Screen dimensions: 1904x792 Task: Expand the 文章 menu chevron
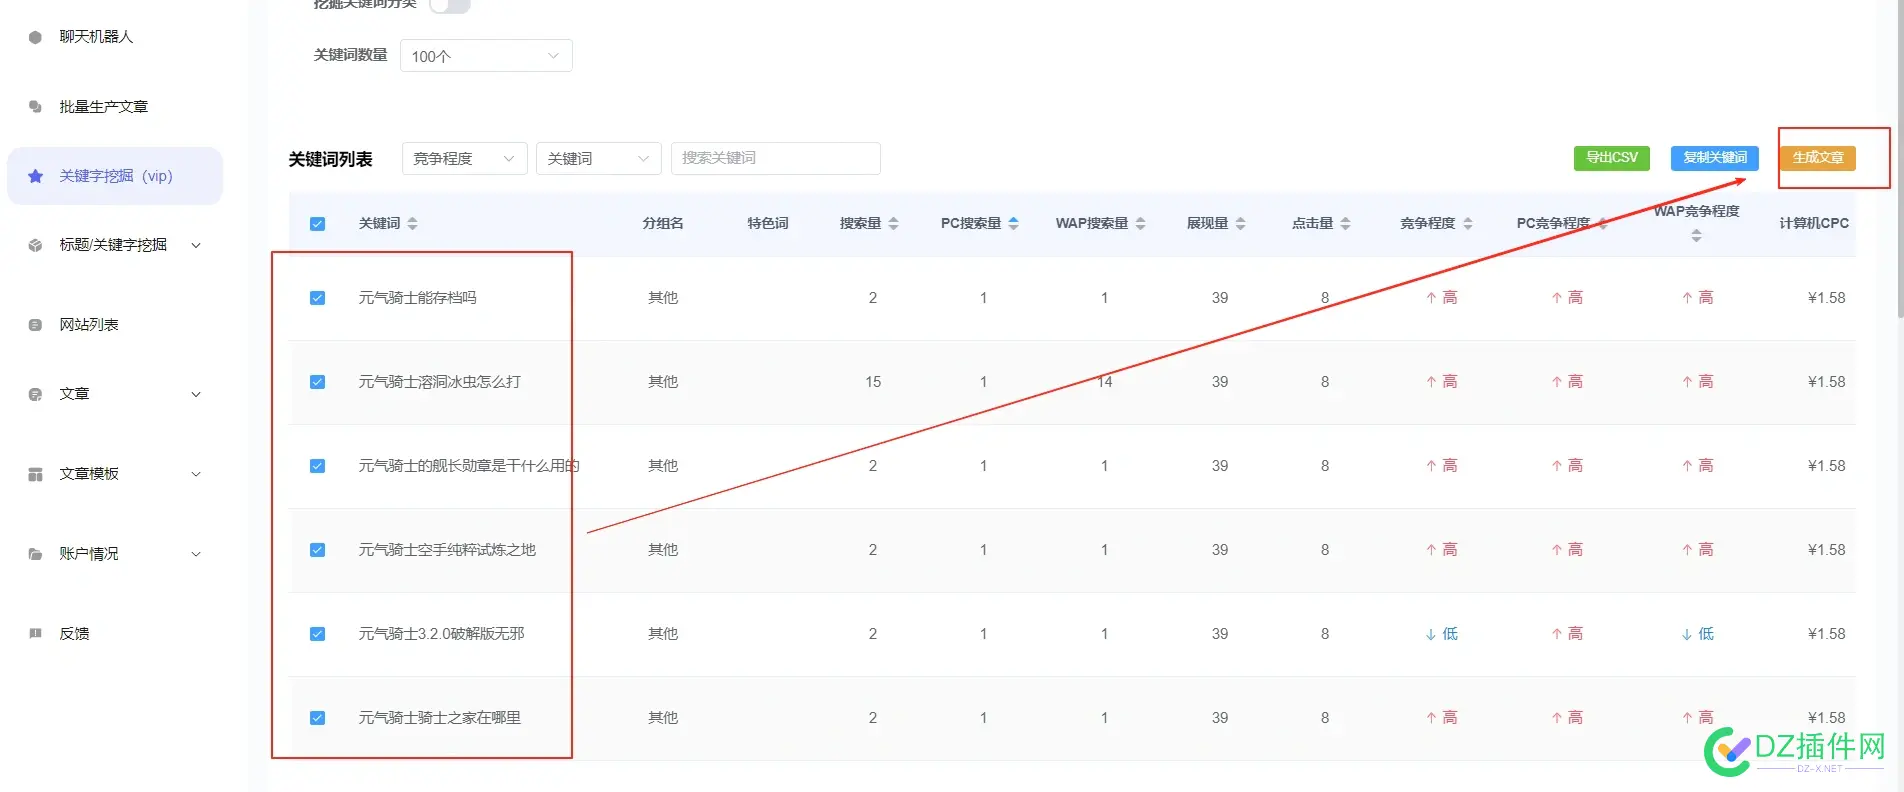(196, 394)
